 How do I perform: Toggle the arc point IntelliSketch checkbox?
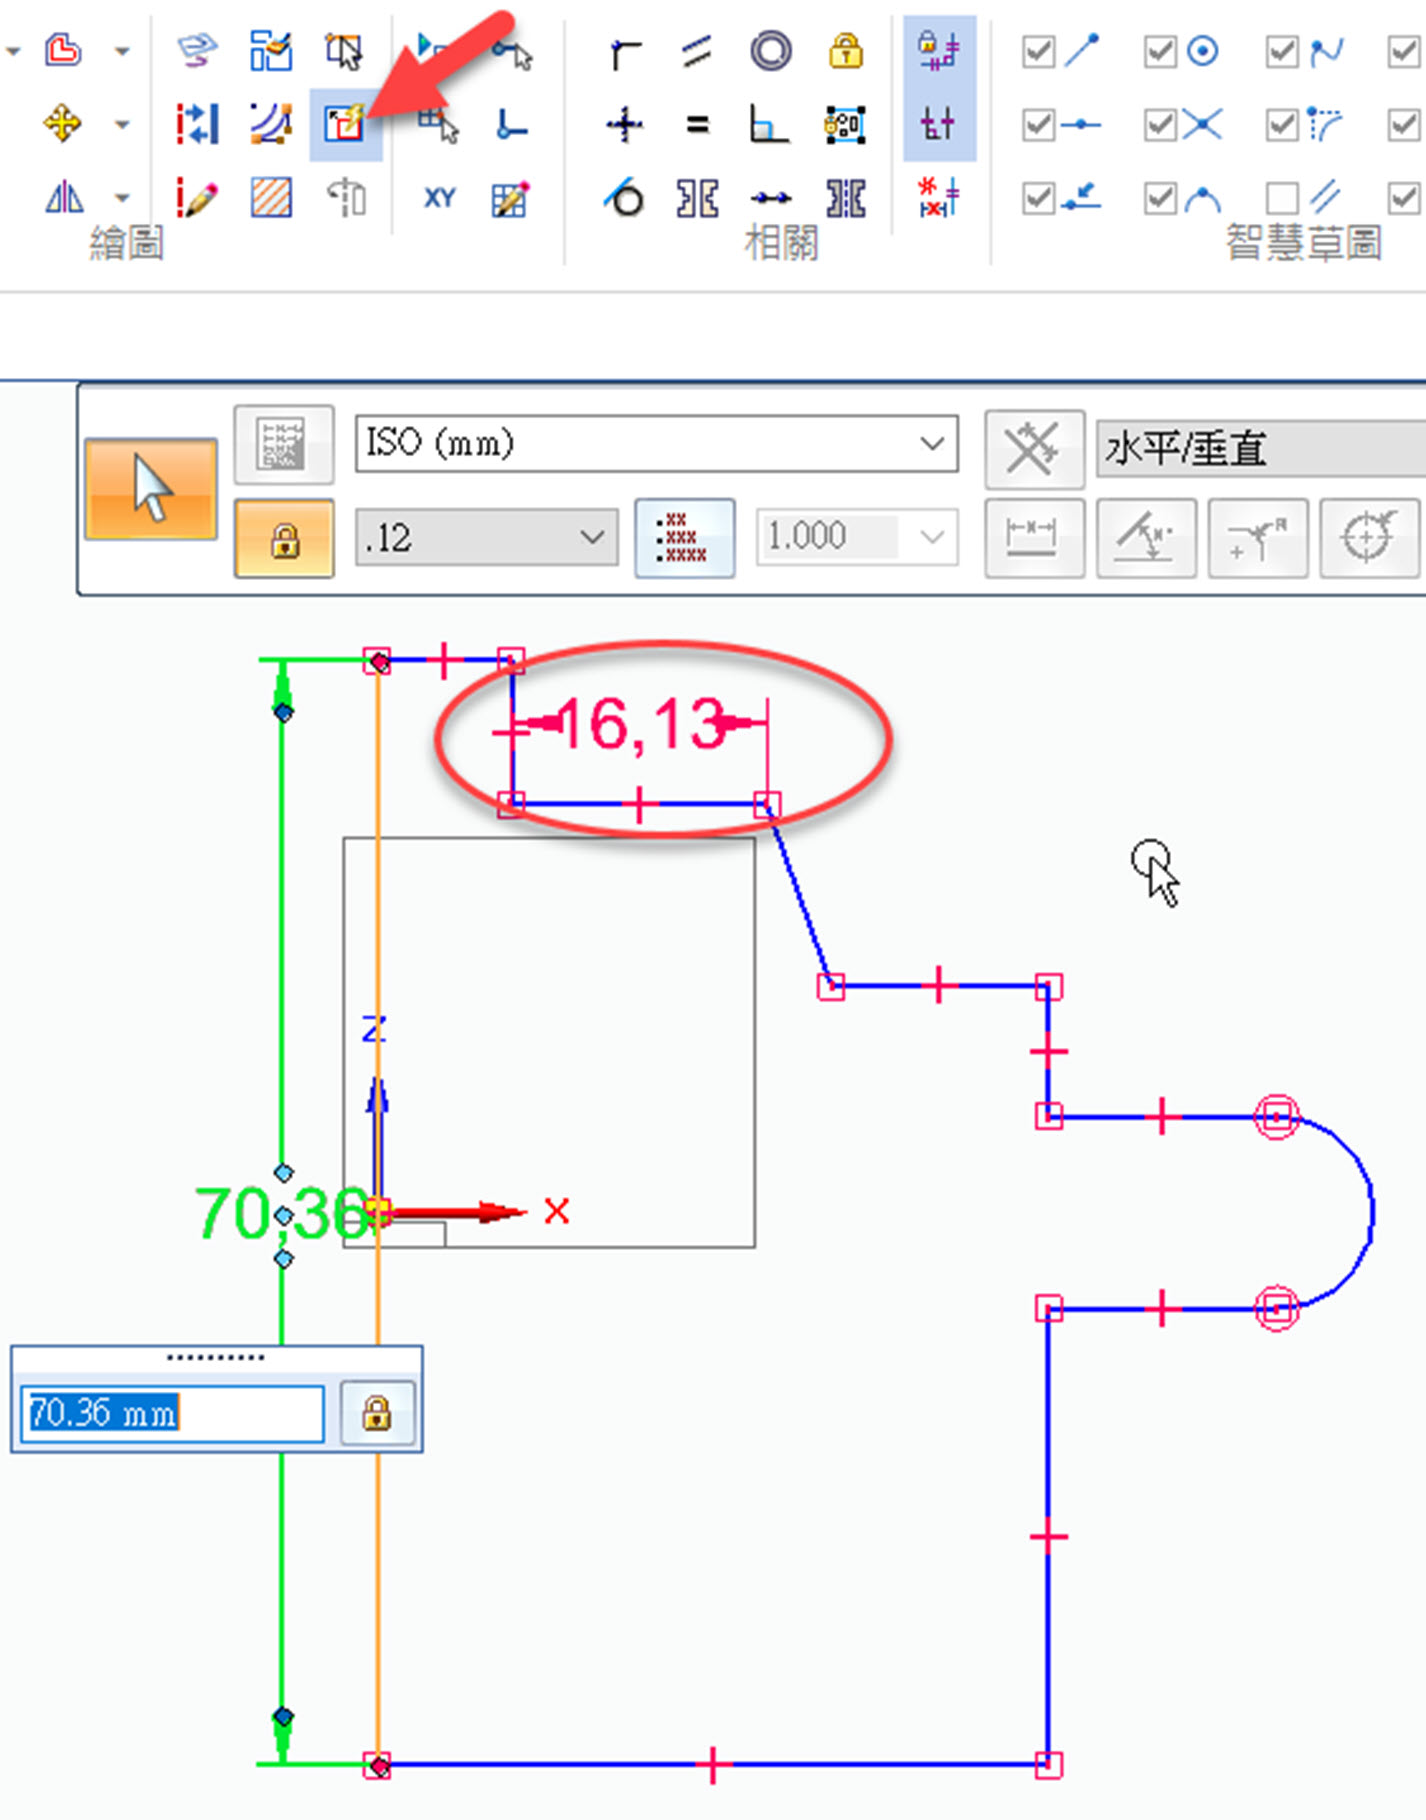tap(1160, 198)
